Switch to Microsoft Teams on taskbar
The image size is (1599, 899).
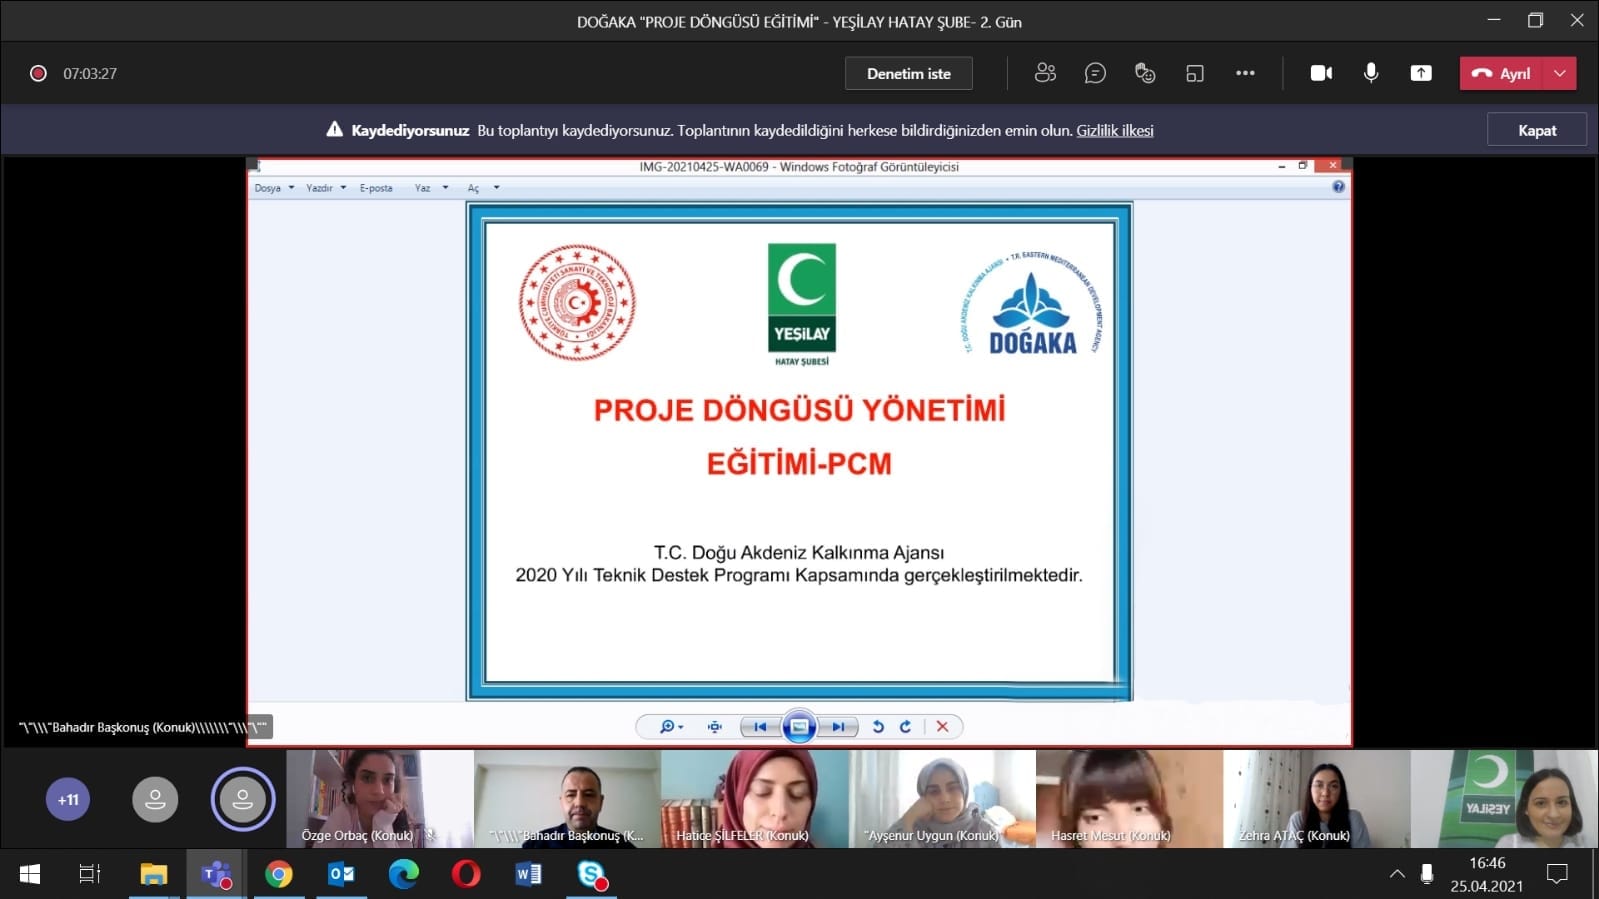pyautogui.click(x=216, y=874)
